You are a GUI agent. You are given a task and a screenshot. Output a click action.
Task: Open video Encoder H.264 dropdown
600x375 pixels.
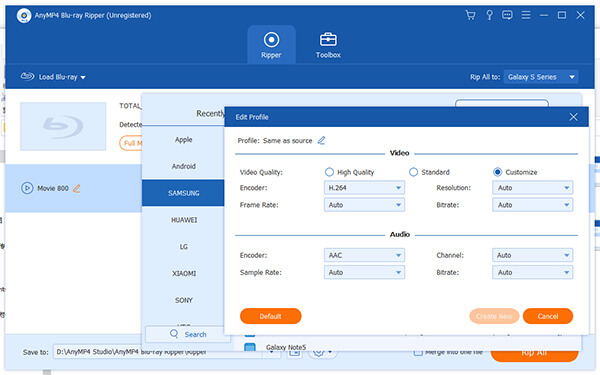pos(364,188)
